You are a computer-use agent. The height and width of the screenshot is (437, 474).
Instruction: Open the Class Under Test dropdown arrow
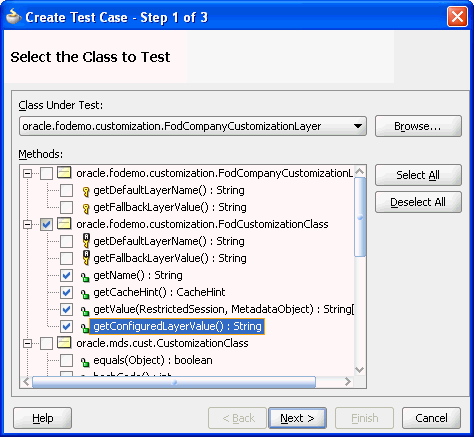358,126
